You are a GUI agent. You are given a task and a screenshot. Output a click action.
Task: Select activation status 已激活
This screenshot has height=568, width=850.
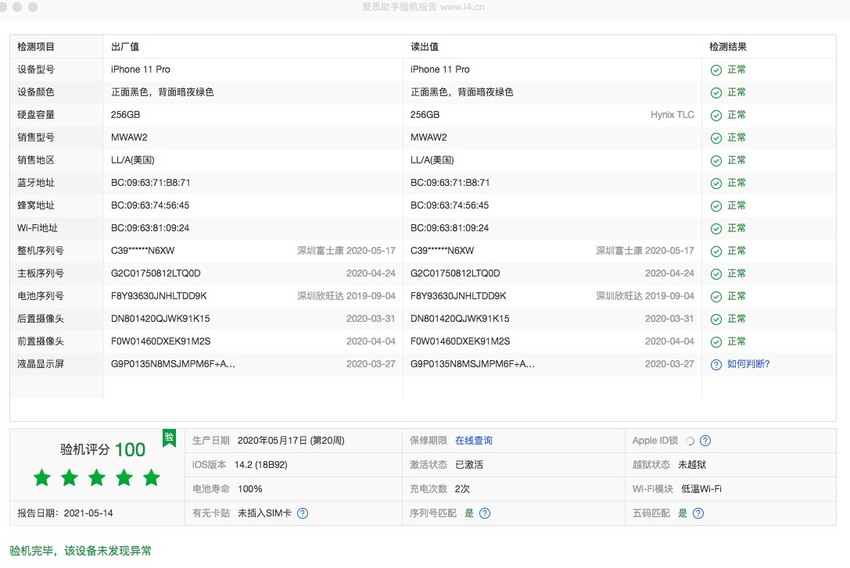point(469,465)
